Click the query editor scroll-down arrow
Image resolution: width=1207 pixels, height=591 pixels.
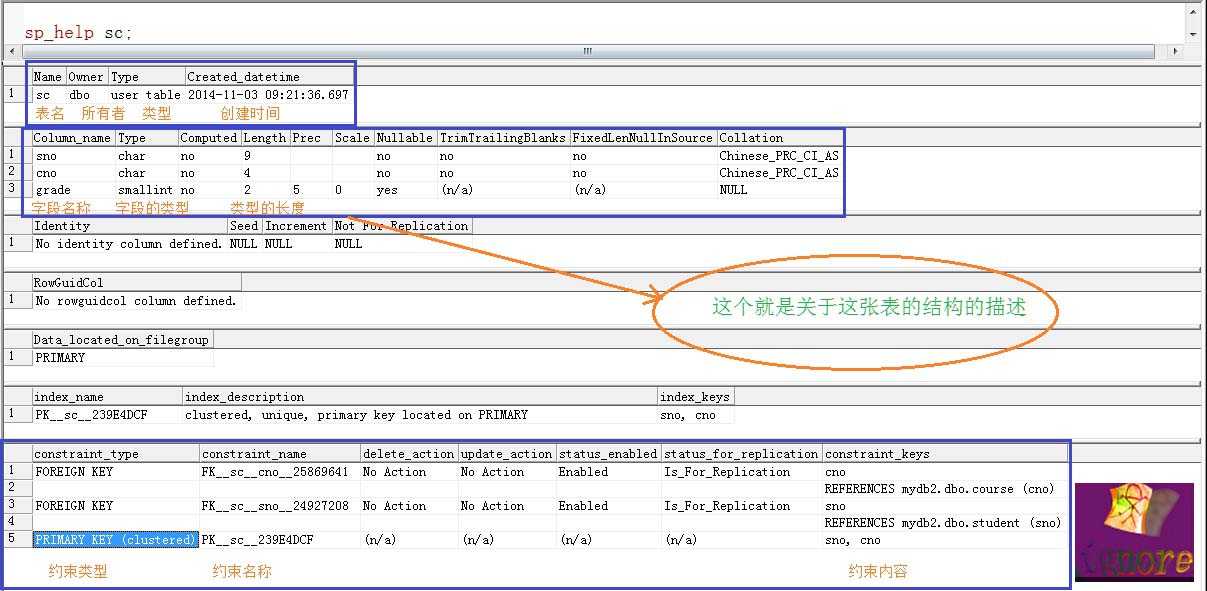point(1192,33)
